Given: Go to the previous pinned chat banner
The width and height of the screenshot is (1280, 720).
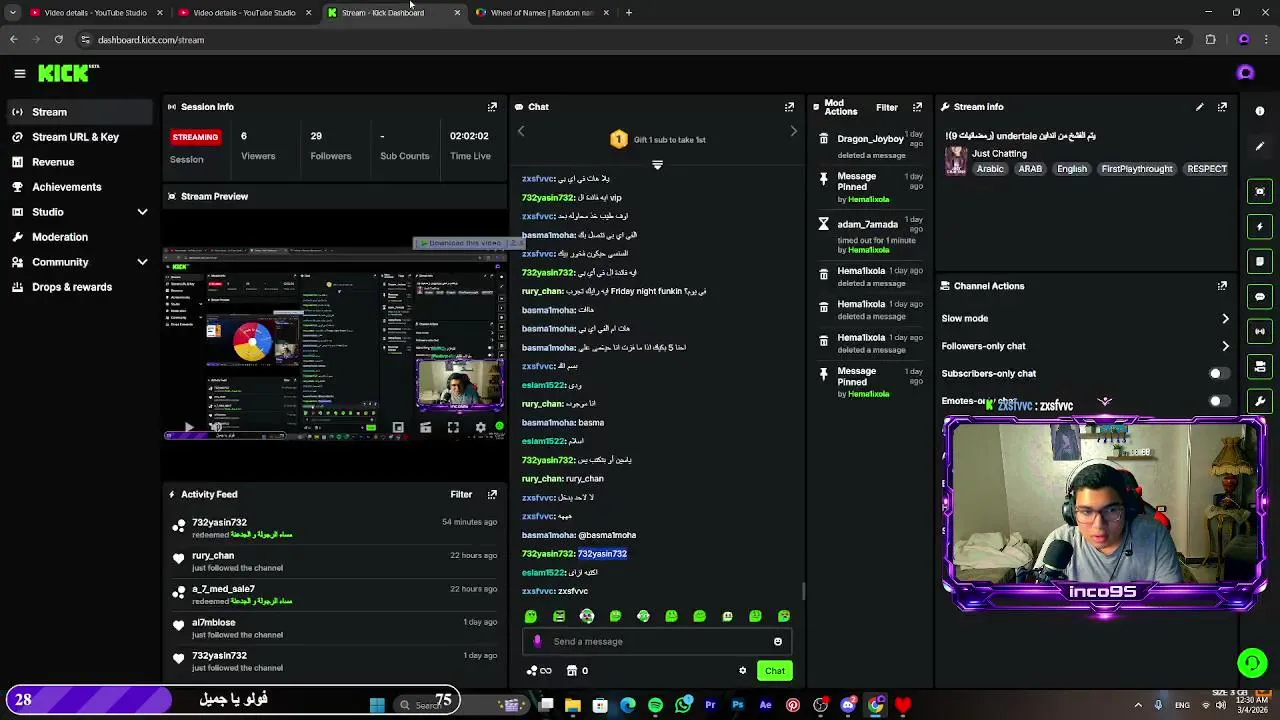Looking at the screenshot, I should [x=520, y=132].
